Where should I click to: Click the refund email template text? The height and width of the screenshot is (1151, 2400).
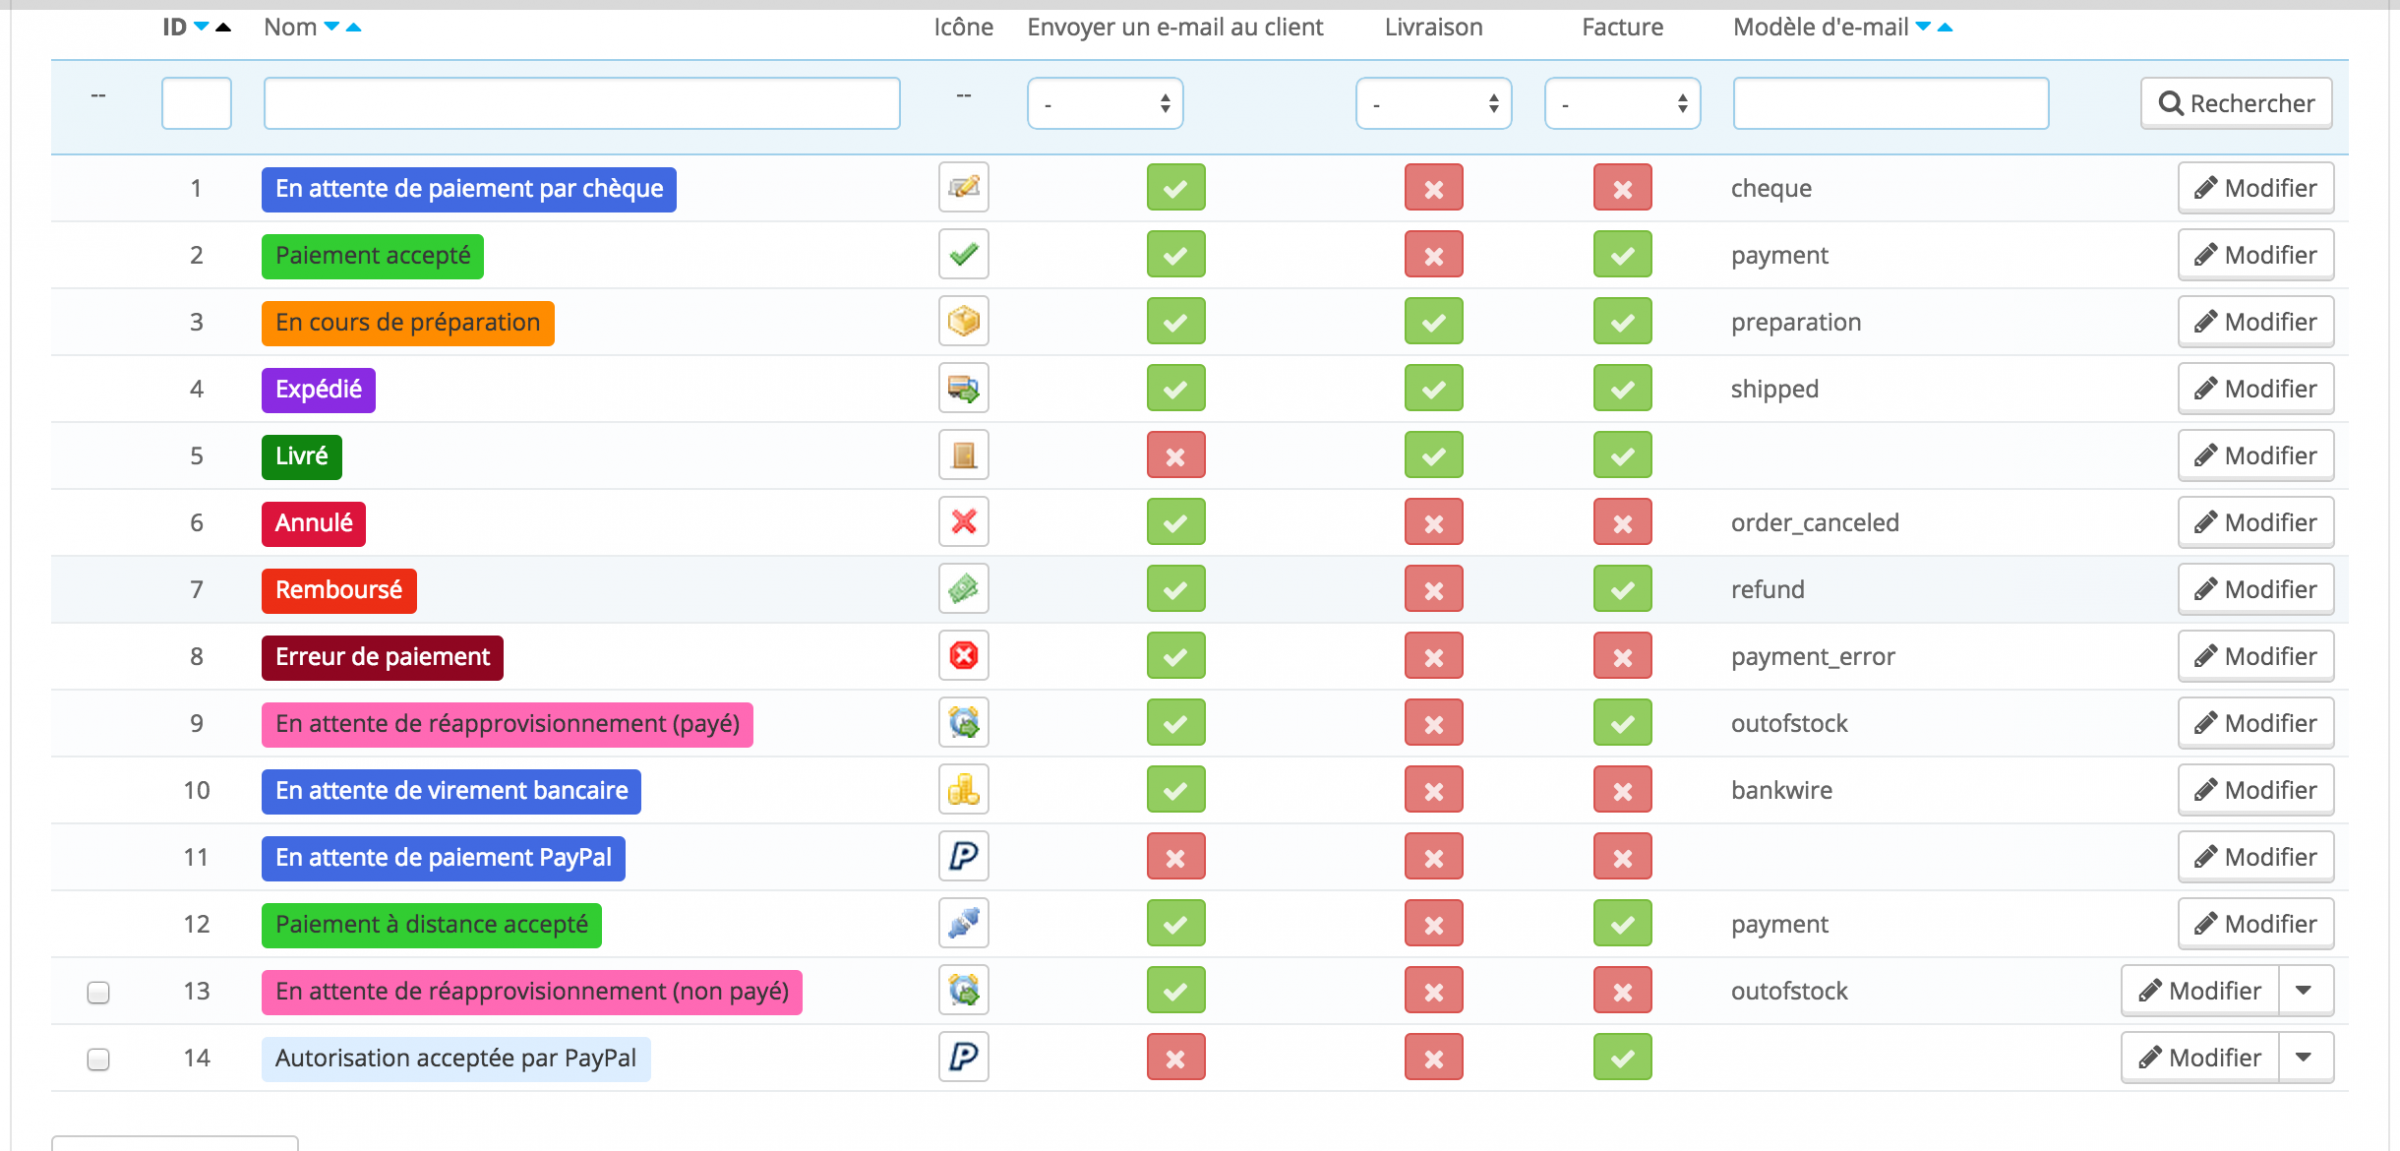coord(1768,589)
